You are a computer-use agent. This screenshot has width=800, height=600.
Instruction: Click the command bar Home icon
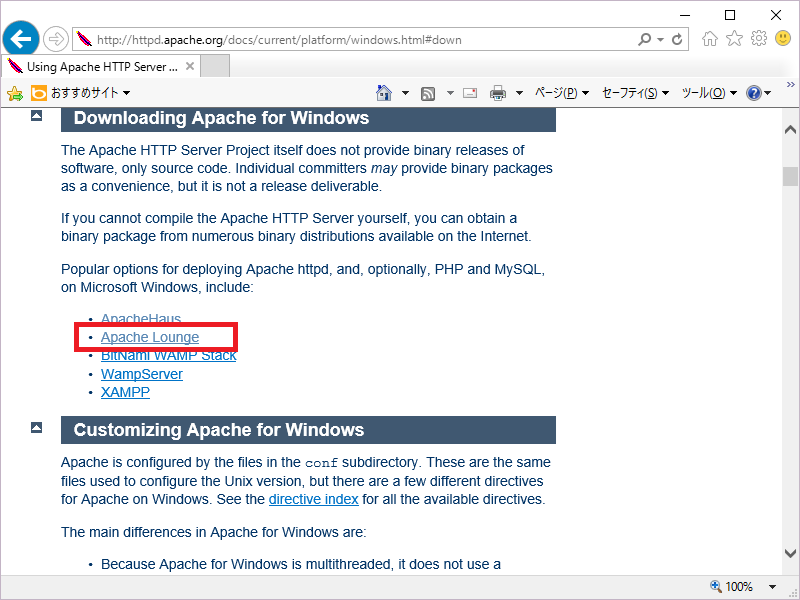384,93
